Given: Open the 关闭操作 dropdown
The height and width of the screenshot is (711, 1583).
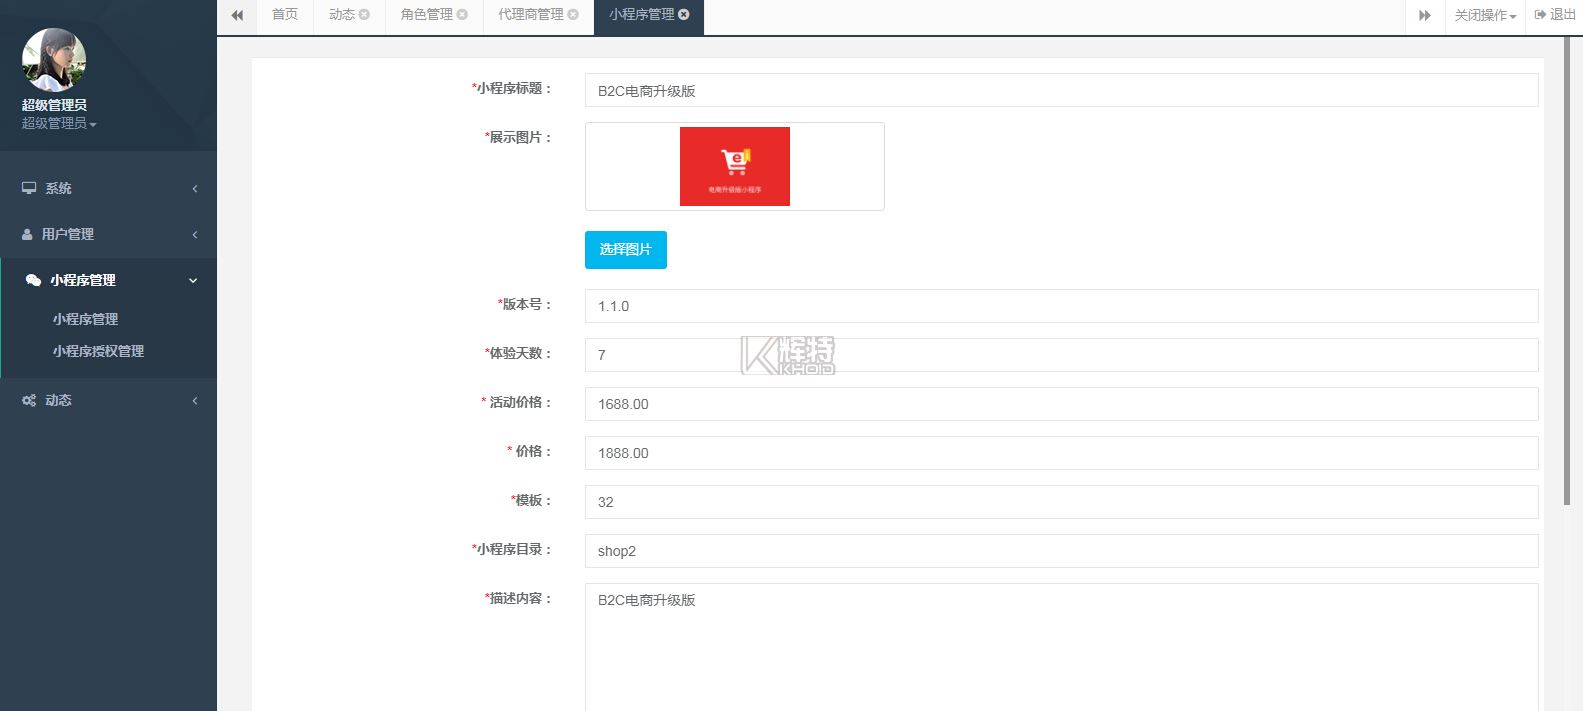Looking at the screenshot, I should coord(1485,15).
